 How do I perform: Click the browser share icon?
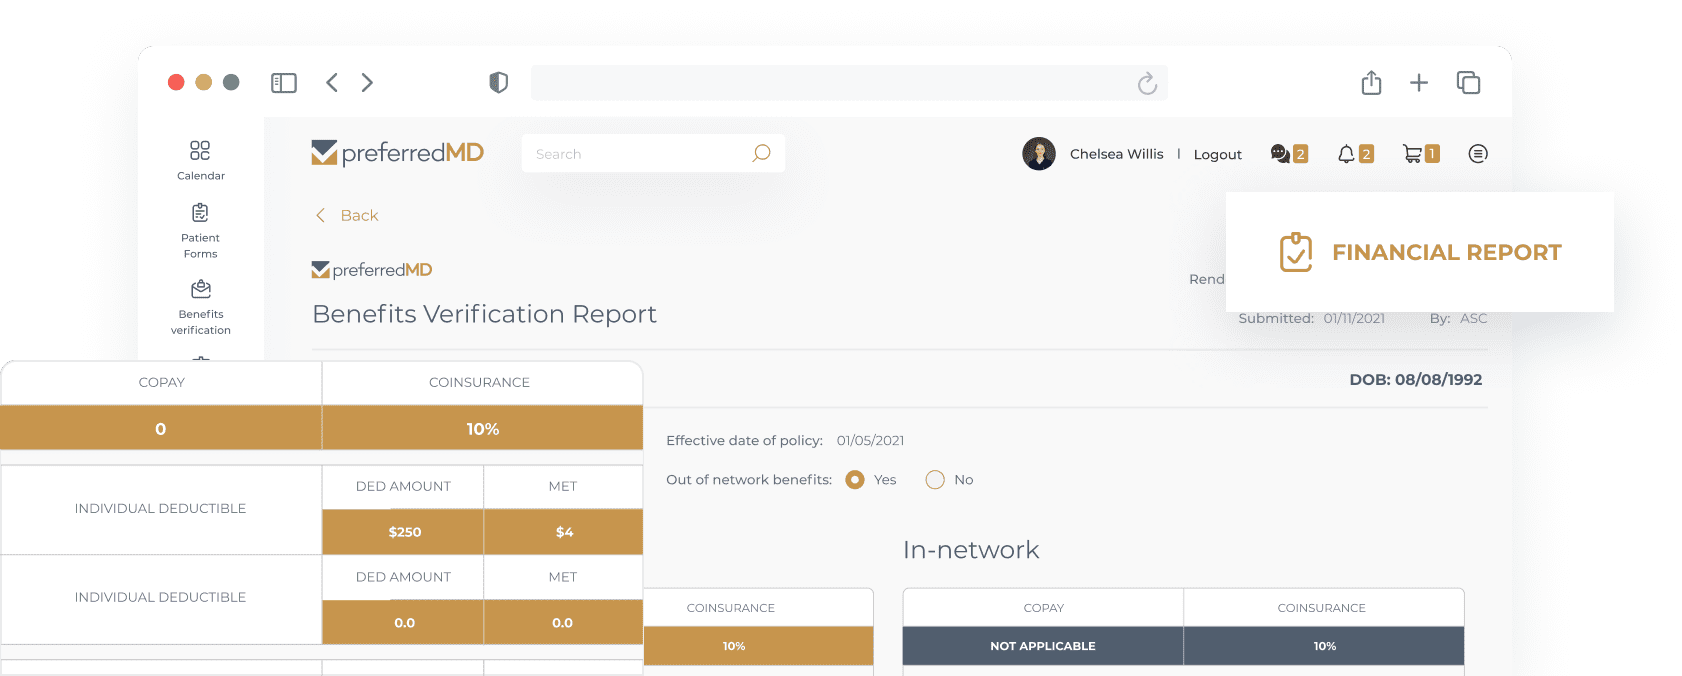point(1371,83)
